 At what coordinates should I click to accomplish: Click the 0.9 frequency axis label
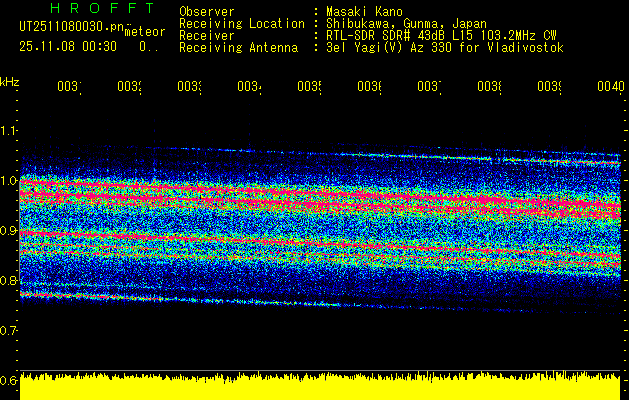click(9, 231)
